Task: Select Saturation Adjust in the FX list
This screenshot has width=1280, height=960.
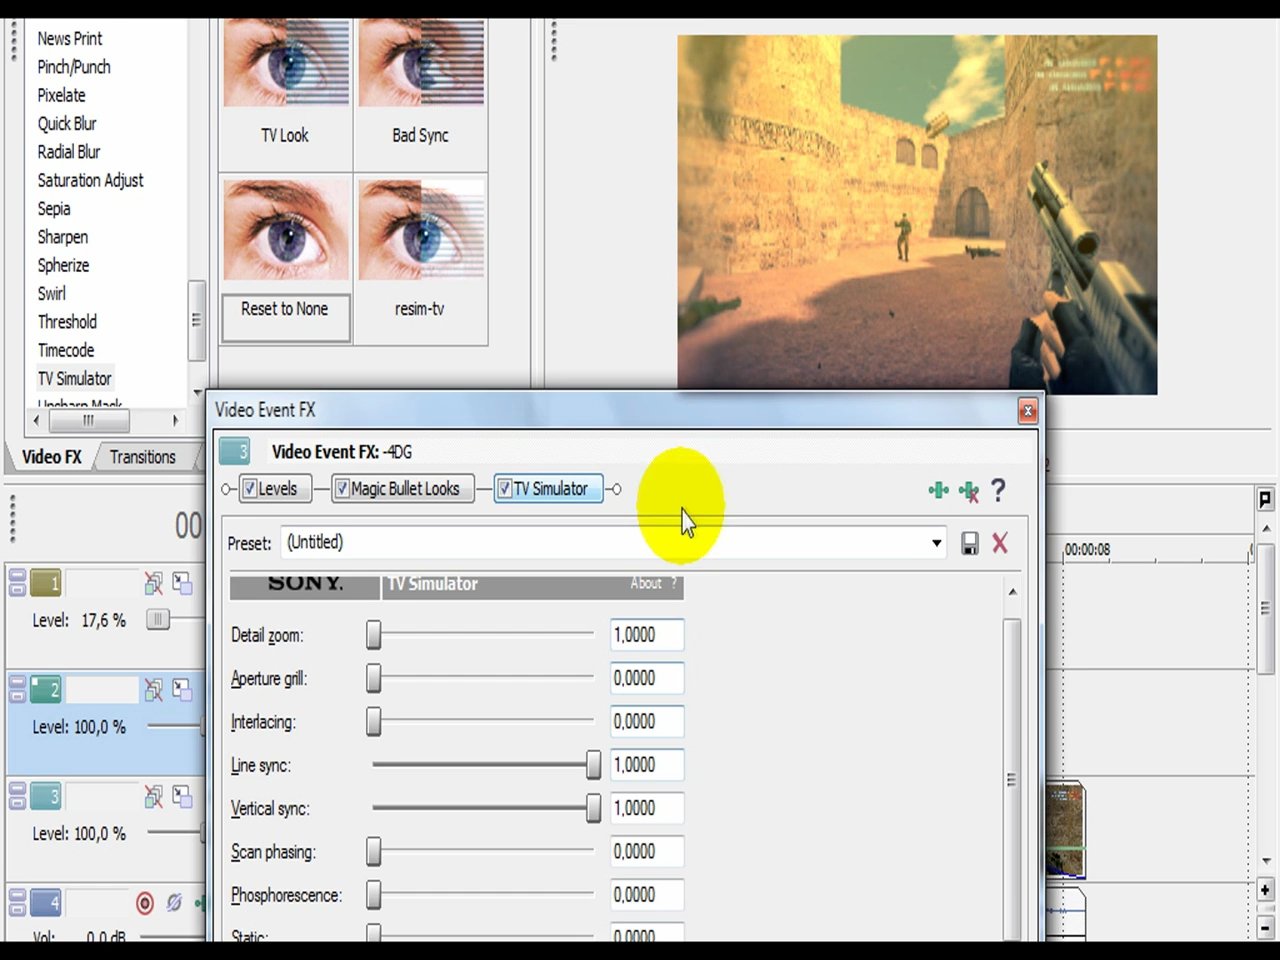Action: point(90,181)
